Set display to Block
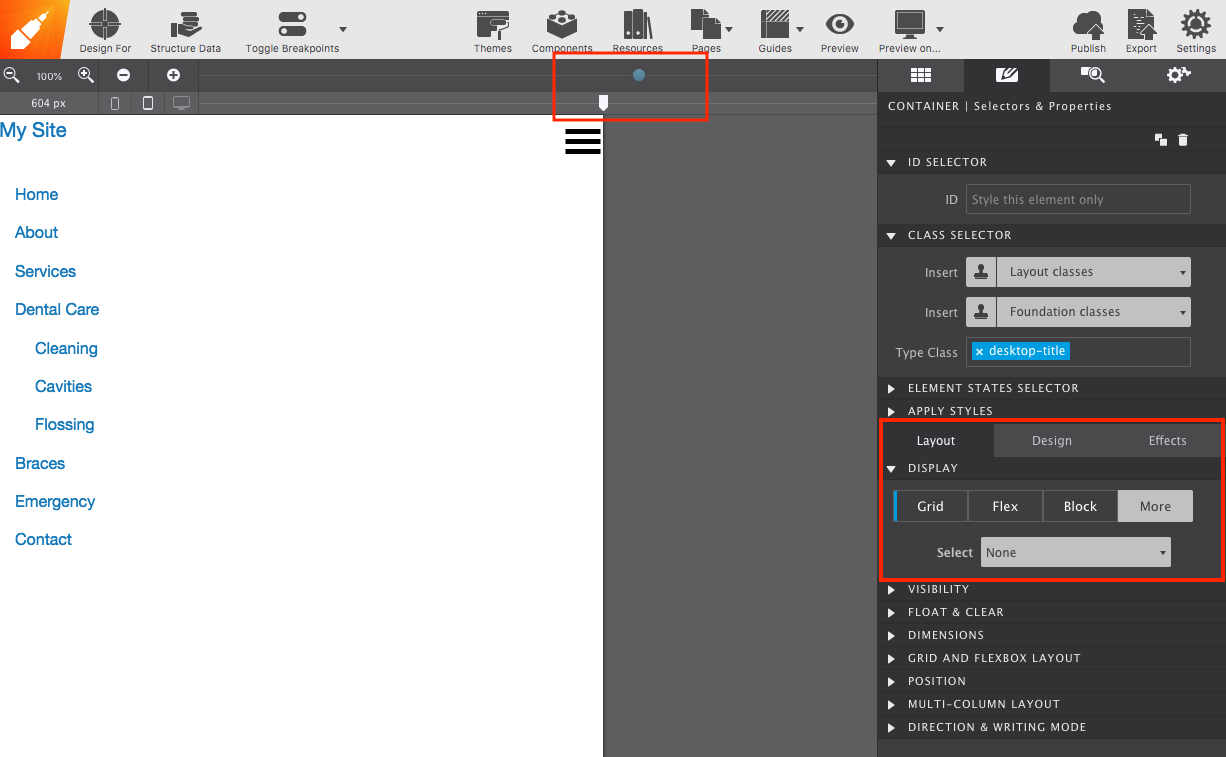This screenshot has height=757, width=1226. (1080, 506)
